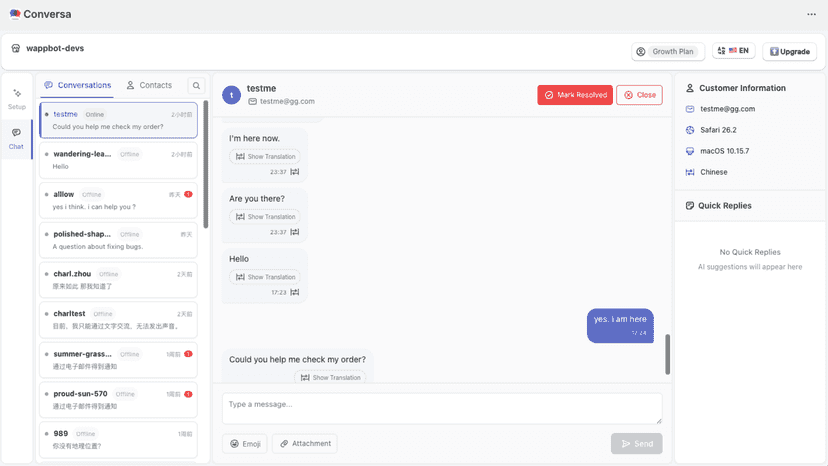Viewport: 828px width, 466px height.
Task: Show translation for order check message
Action: [x=330, y=377]
